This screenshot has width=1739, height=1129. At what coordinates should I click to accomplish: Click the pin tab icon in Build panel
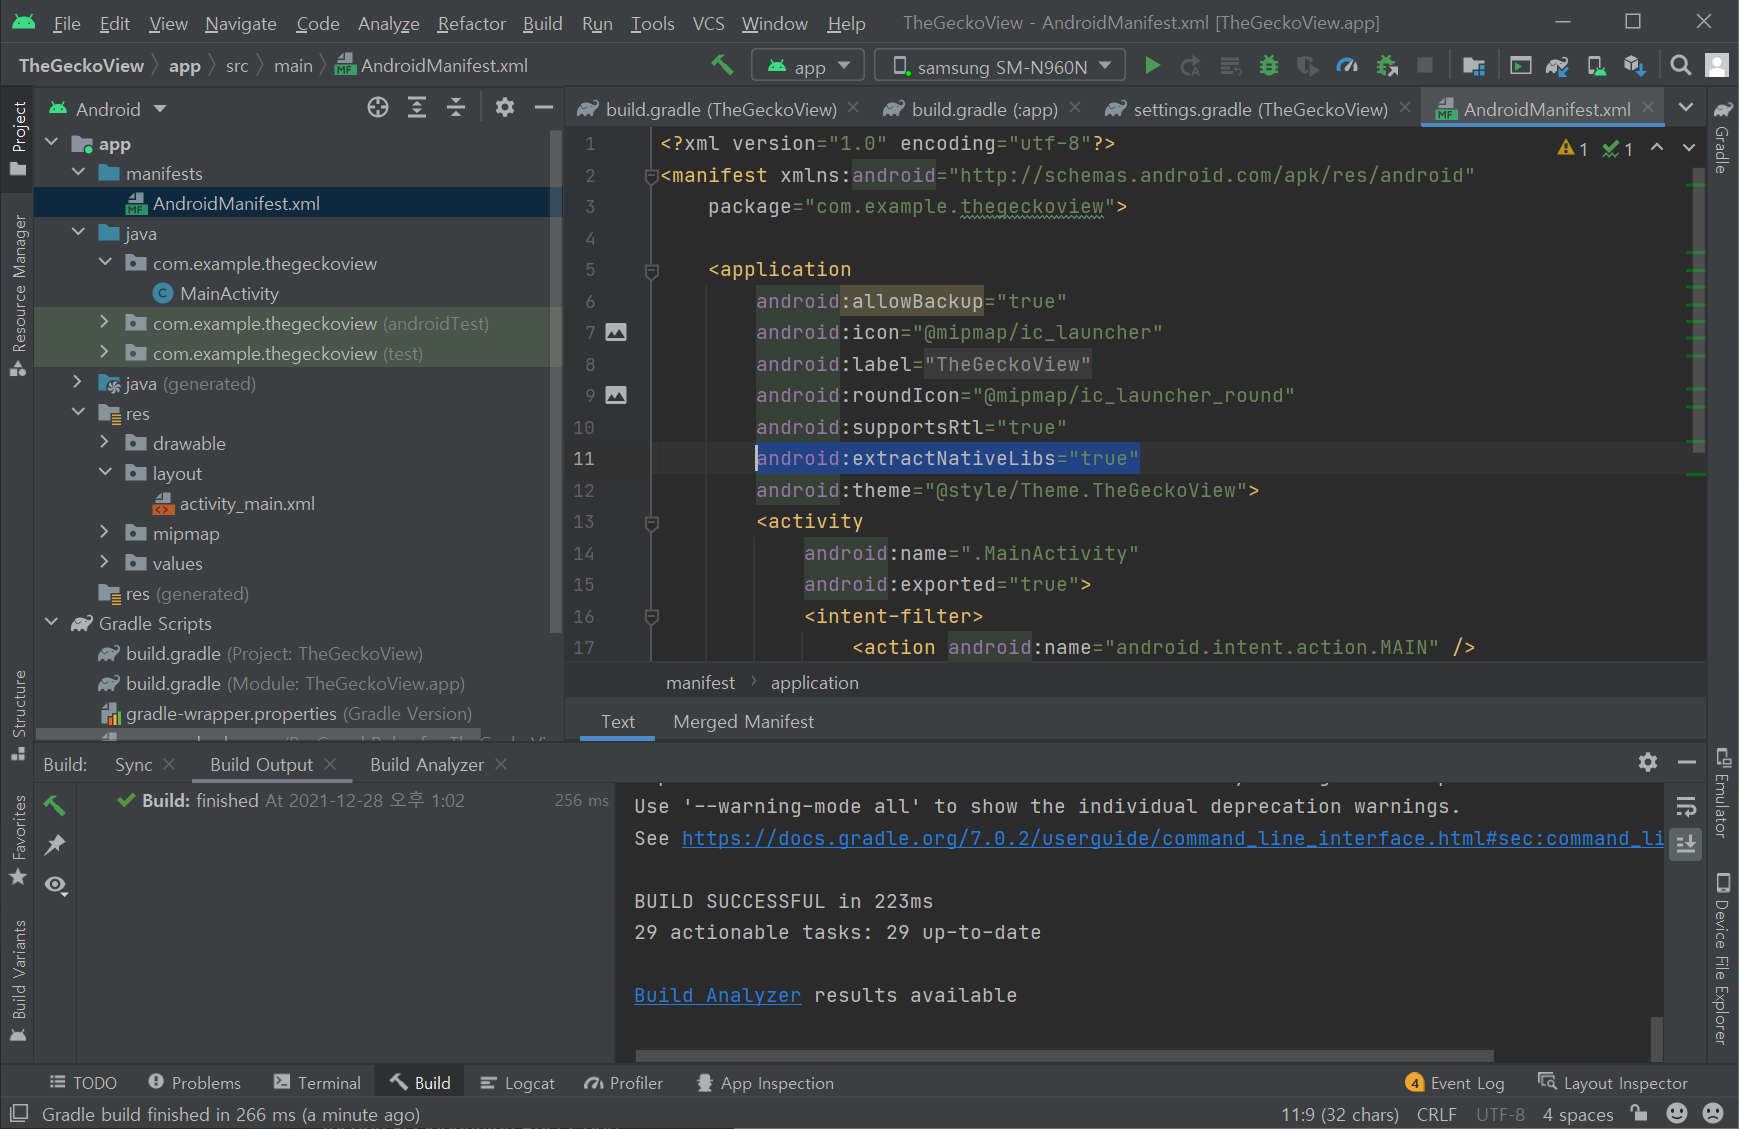55,845
